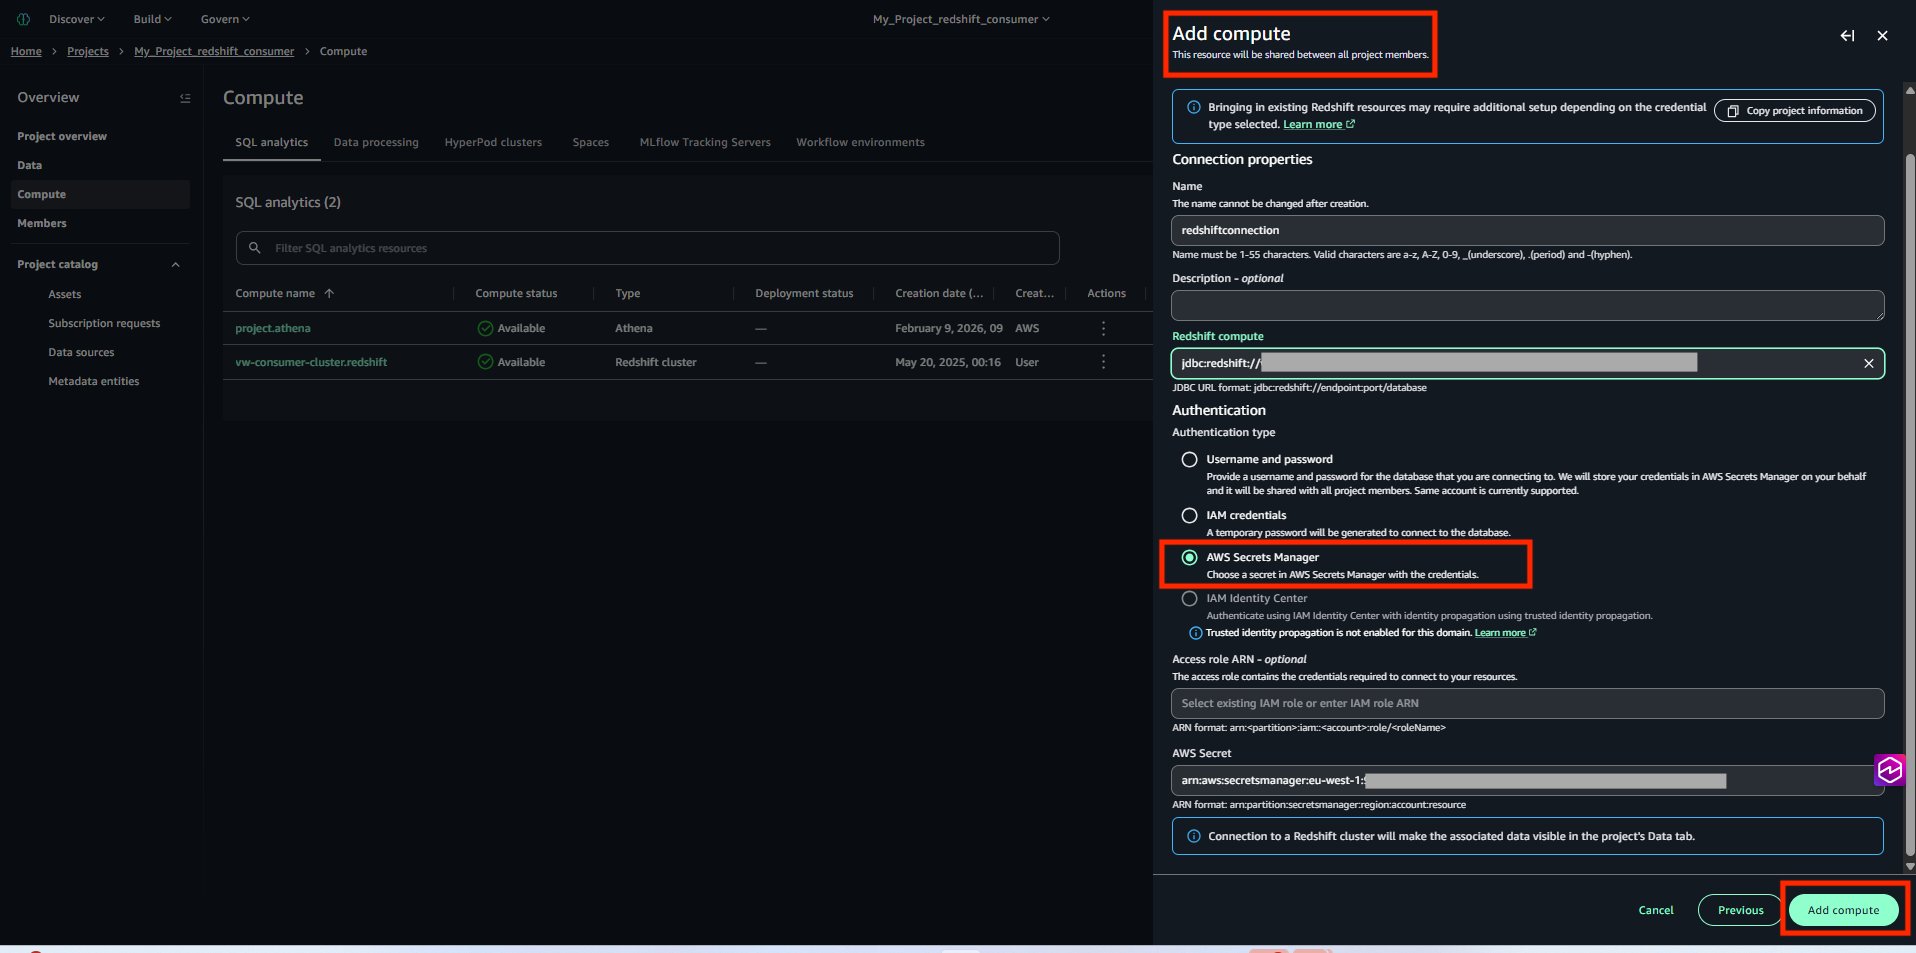The width and height of the screenshot is (1916, 953).
Task: Click info icon beside trusted identity propagation note
Action: point(1195,633)
